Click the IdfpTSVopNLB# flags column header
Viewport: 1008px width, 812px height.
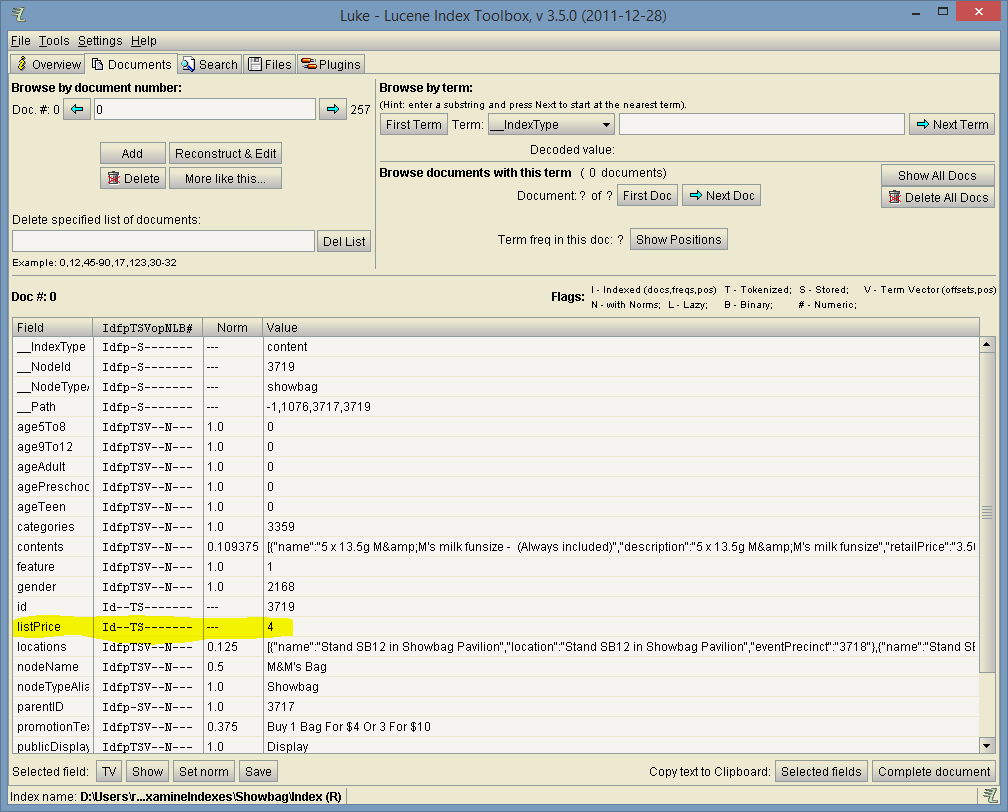(148, 327)
